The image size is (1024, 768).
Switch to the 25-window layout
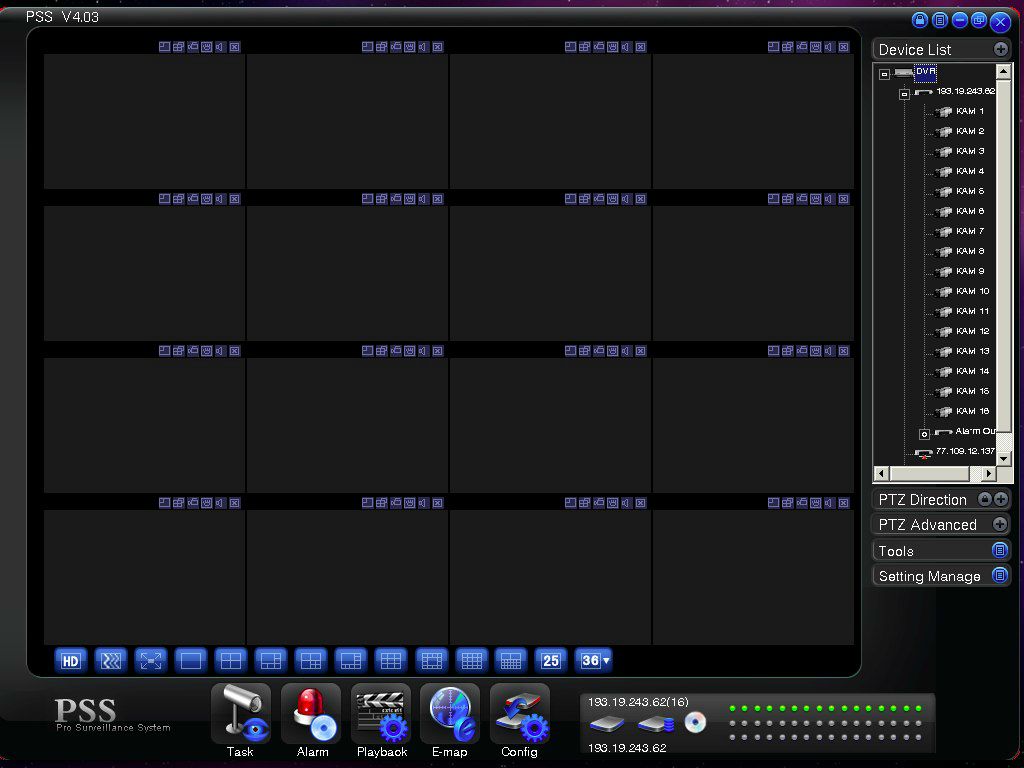point(551,660)
